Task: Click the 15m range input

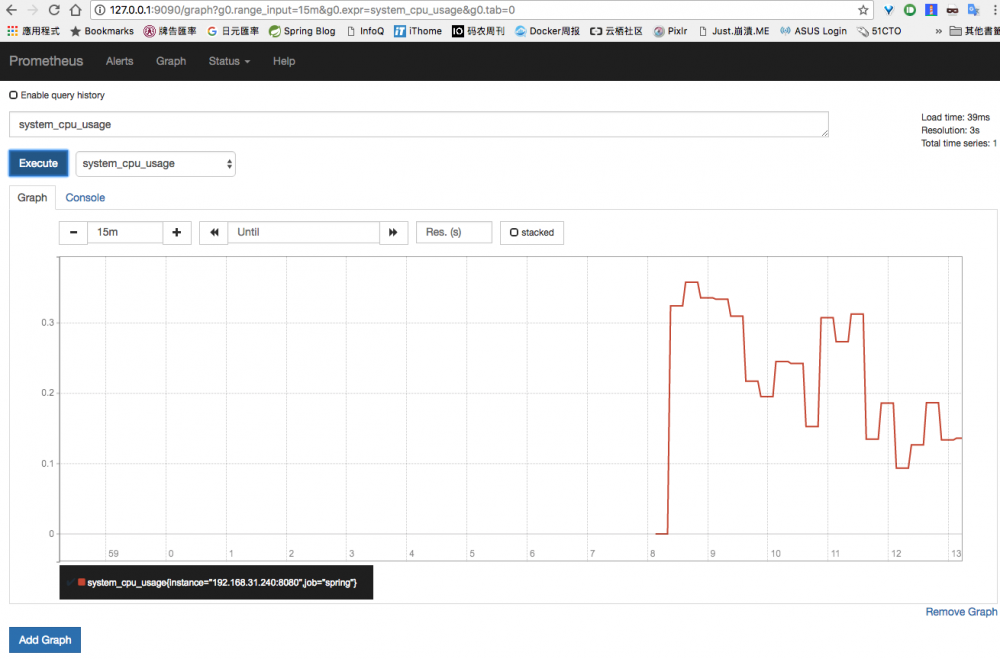Action: click(125, 232)
